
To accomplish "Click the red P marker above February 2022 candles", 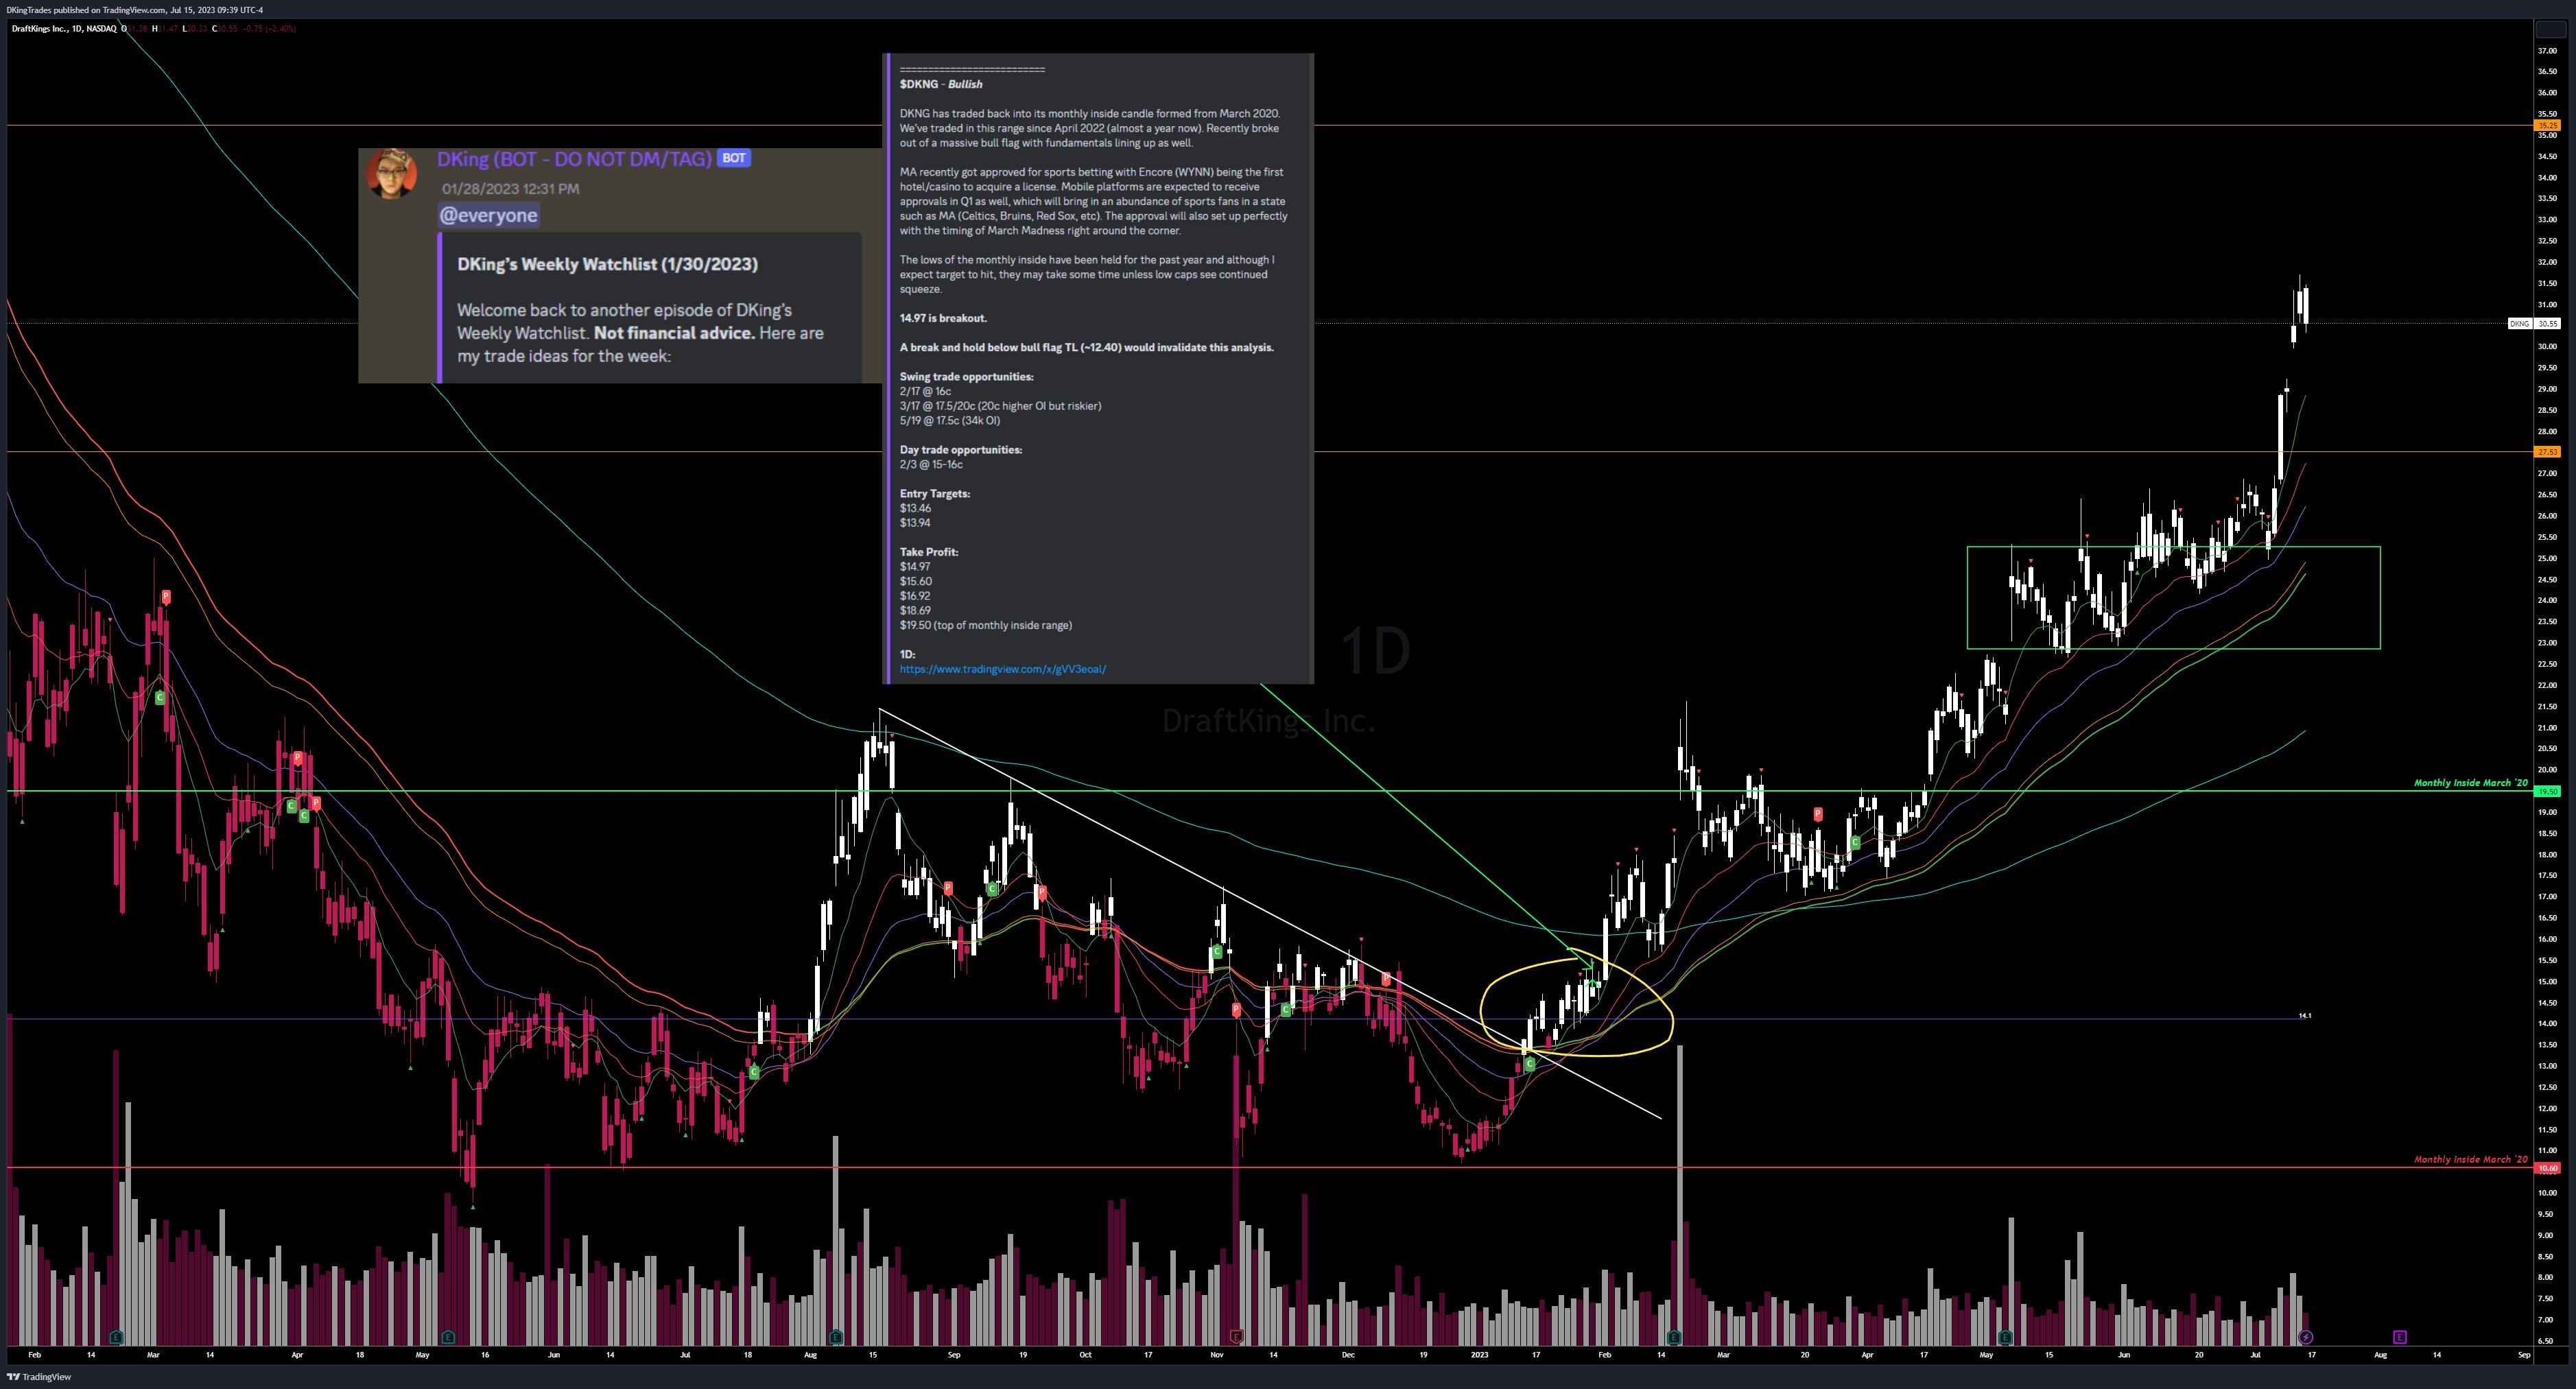I will tap(166, 597).
